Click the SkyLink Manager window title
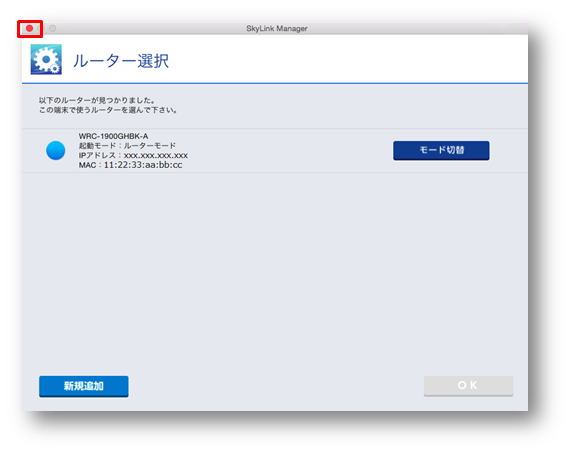 (277, 28)
